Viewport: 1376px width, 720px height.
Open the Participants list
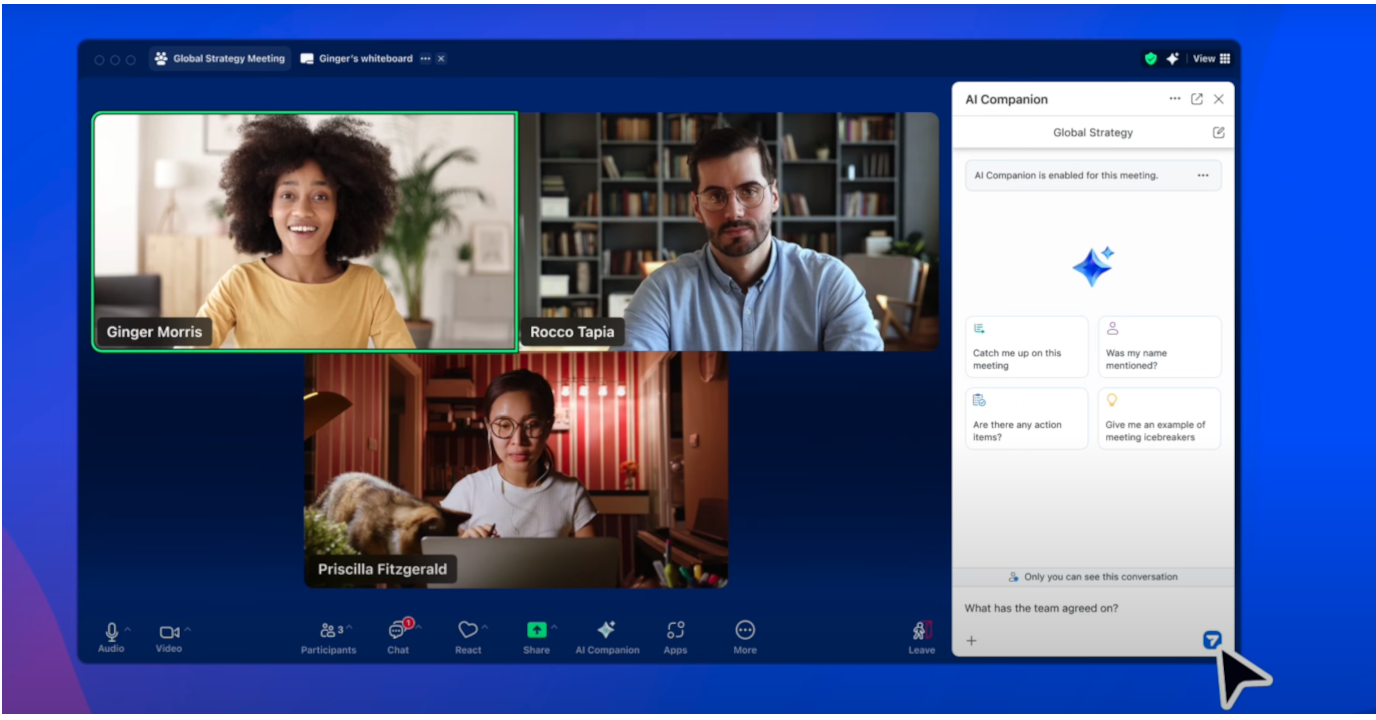(x=328, y=637)
